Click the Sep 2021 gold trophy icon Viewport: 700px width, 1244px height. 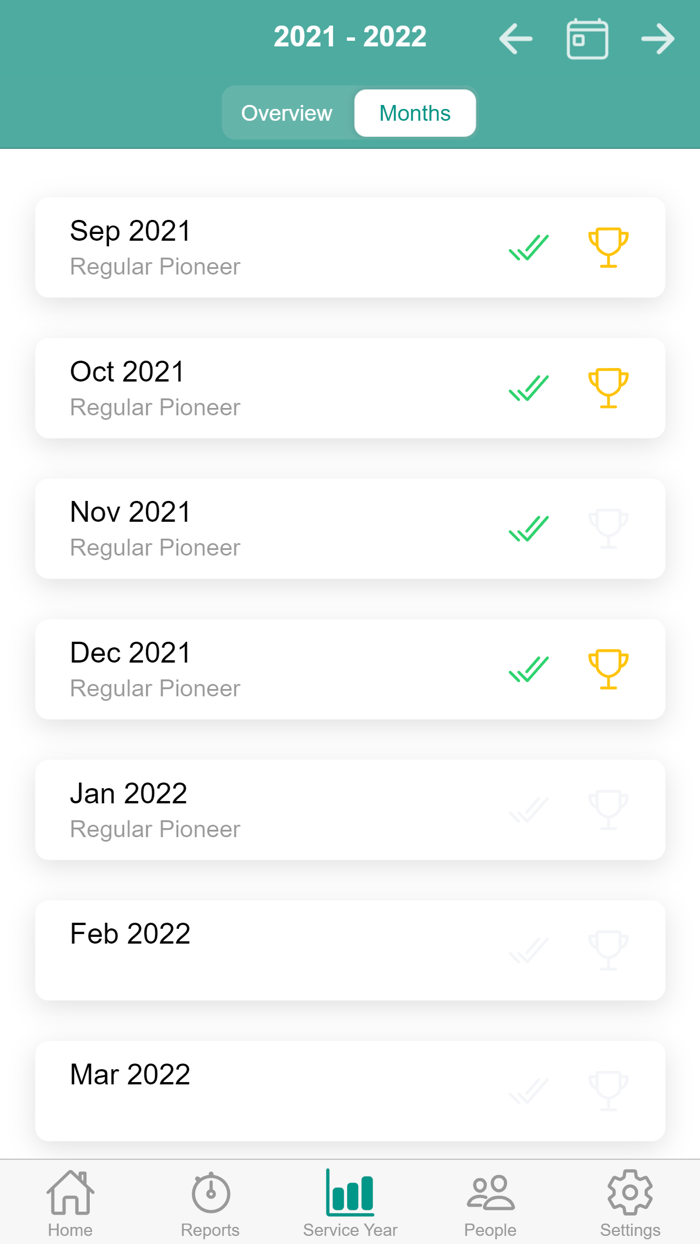point(608,247)
